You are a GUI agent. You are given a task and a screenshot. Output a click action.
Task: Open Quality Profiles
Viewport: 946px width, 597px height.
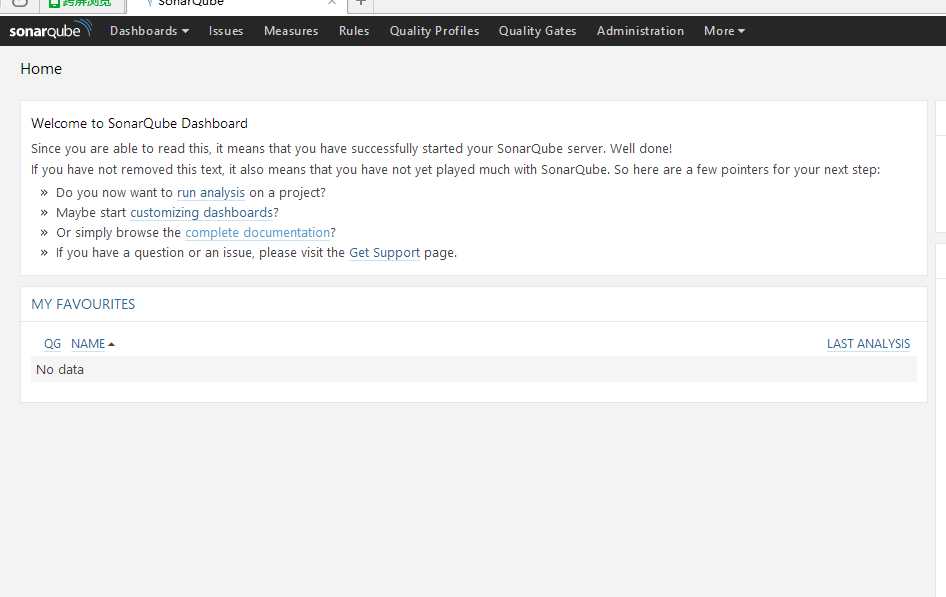tap(434, 31)
